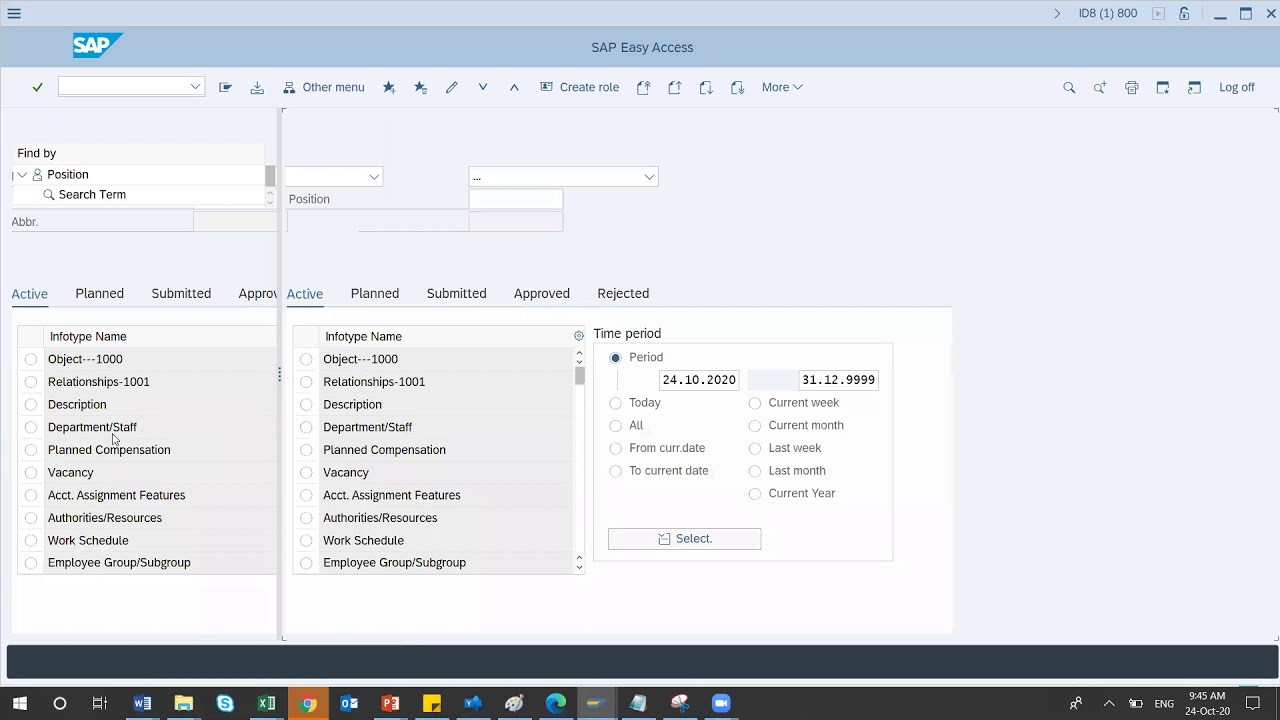Click the session window icon before Log off
Image resolution: width=1280 pixels, height=720 pixels.
coord(1194,87)
